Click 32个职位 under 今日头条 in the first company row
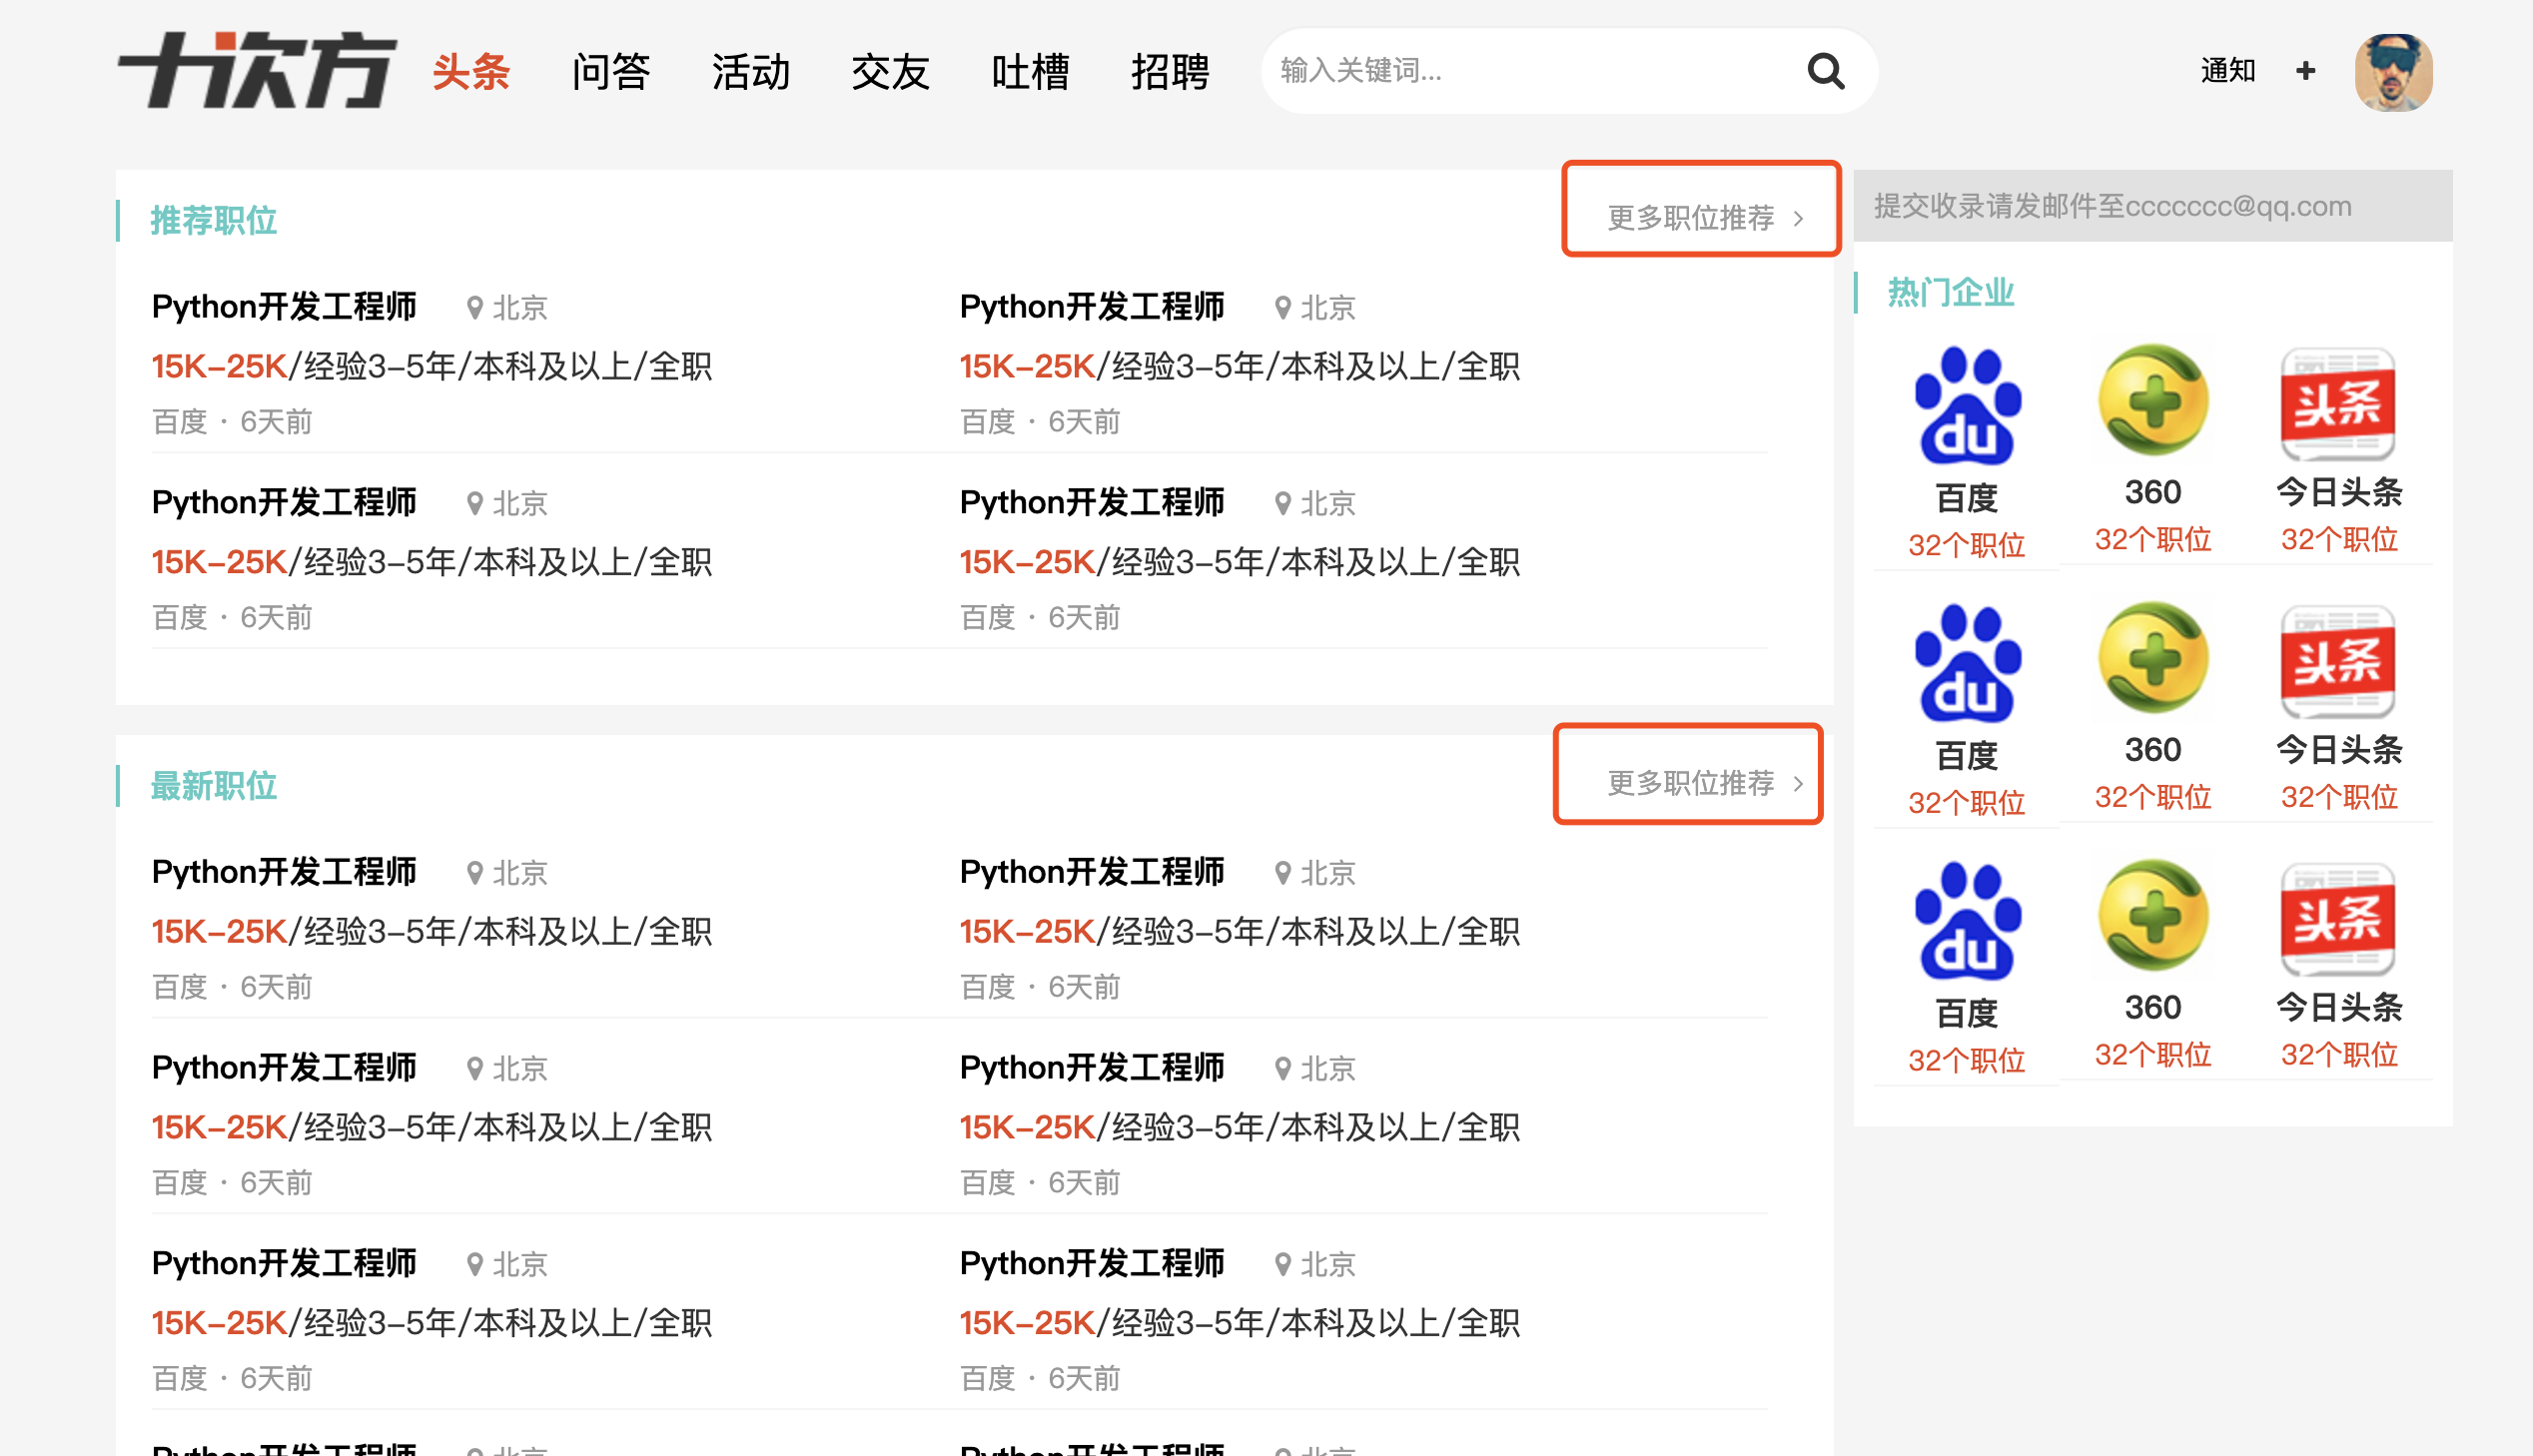The image size is (2533, 1456). pyautogui.click(x=2338, y=540)
